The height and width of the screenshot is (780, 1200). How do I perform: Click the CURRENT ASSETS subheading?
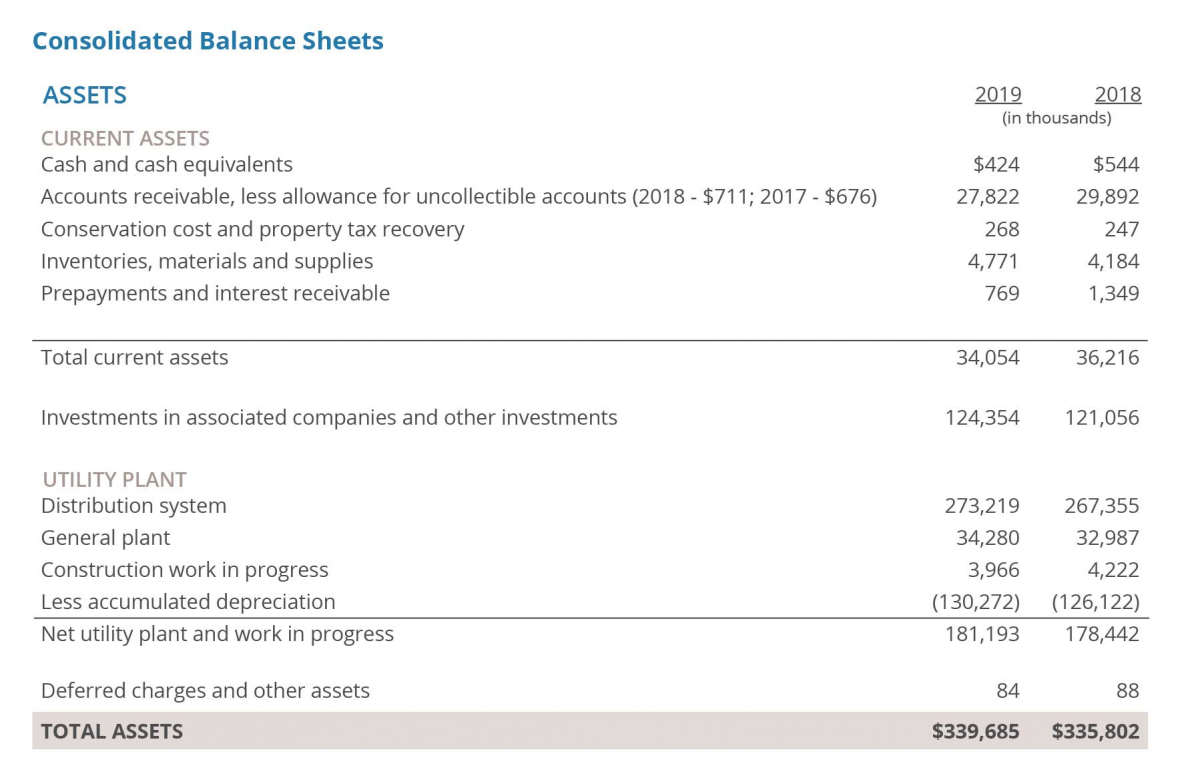pyautogui.click(x=125, y=138)
